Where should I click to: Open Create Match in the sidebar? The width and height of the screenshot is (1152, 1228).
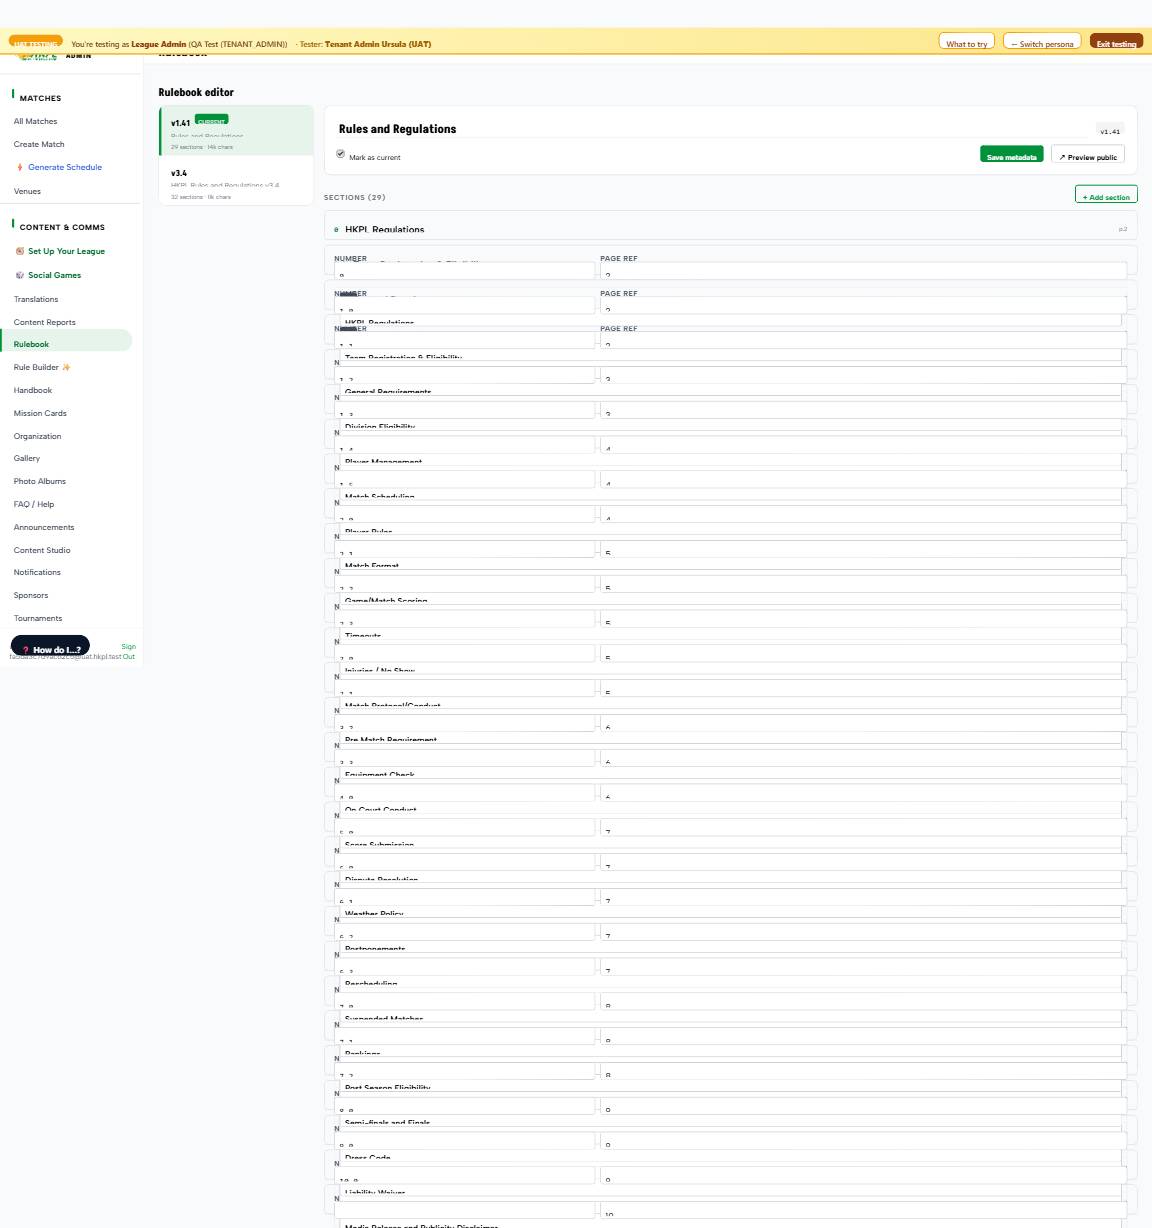39,144
